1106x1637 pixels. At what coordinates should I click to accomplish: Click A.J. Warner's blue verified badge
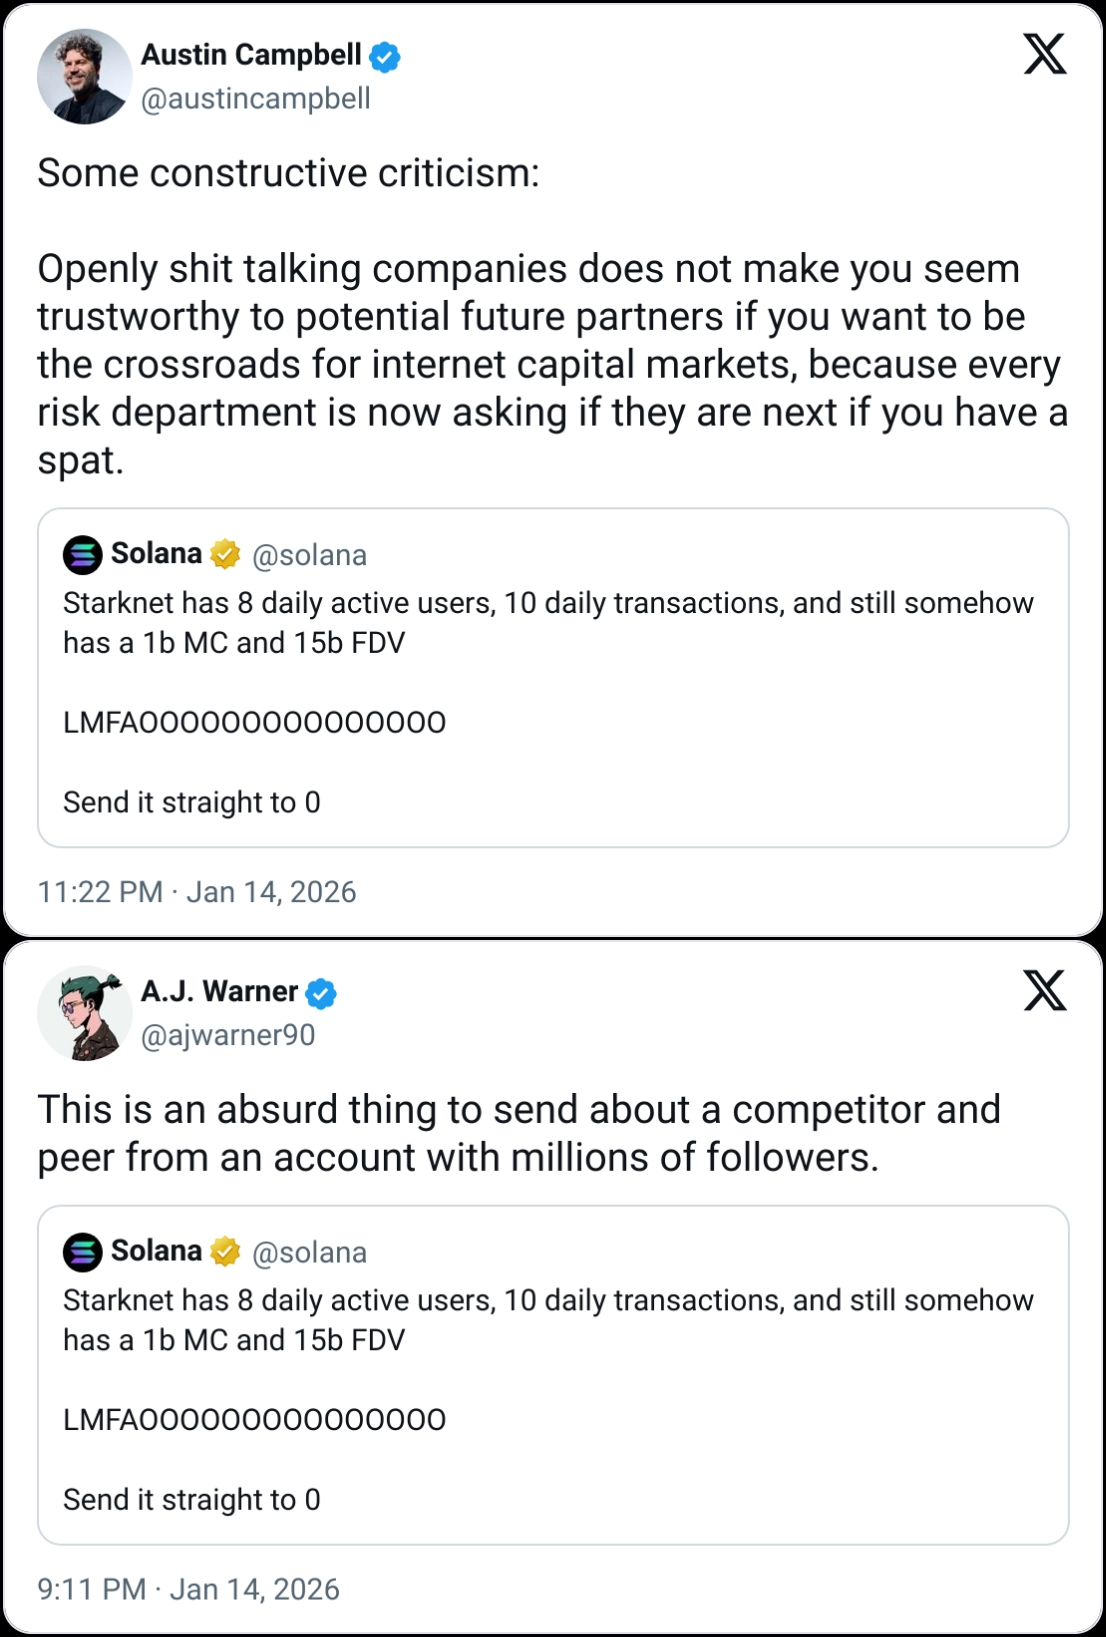[x=321, y=993]
